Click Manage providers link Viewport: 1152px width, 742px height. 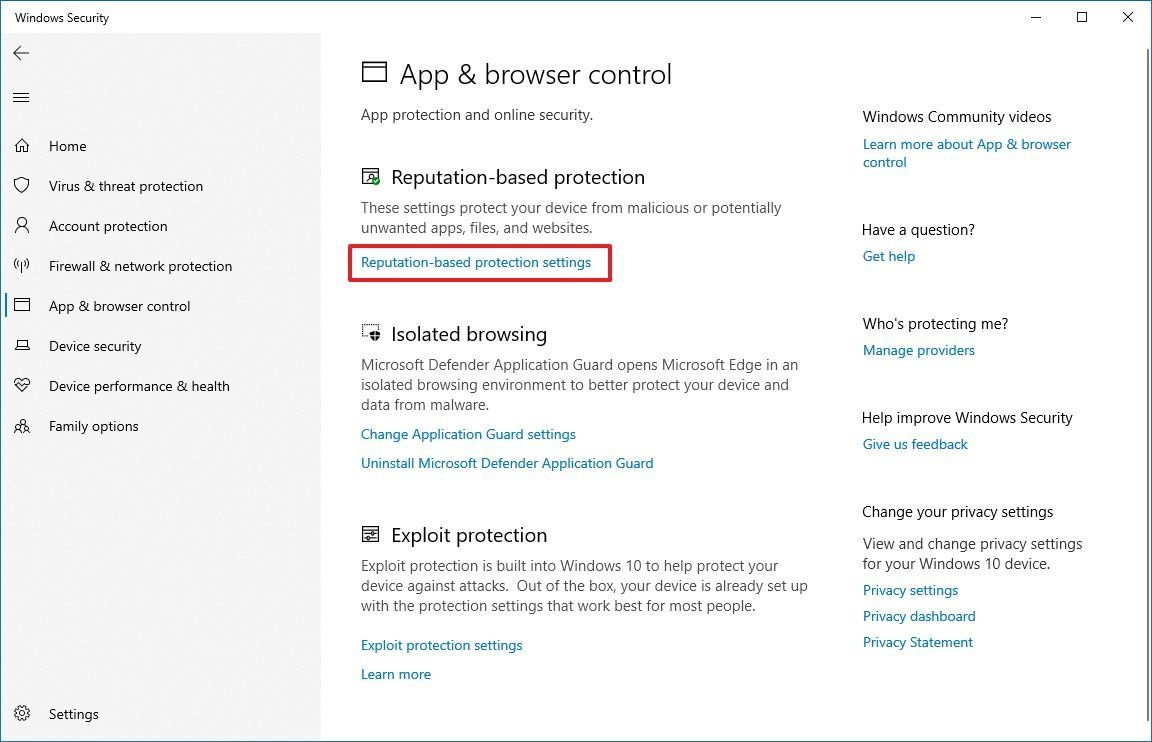(918, 350)
